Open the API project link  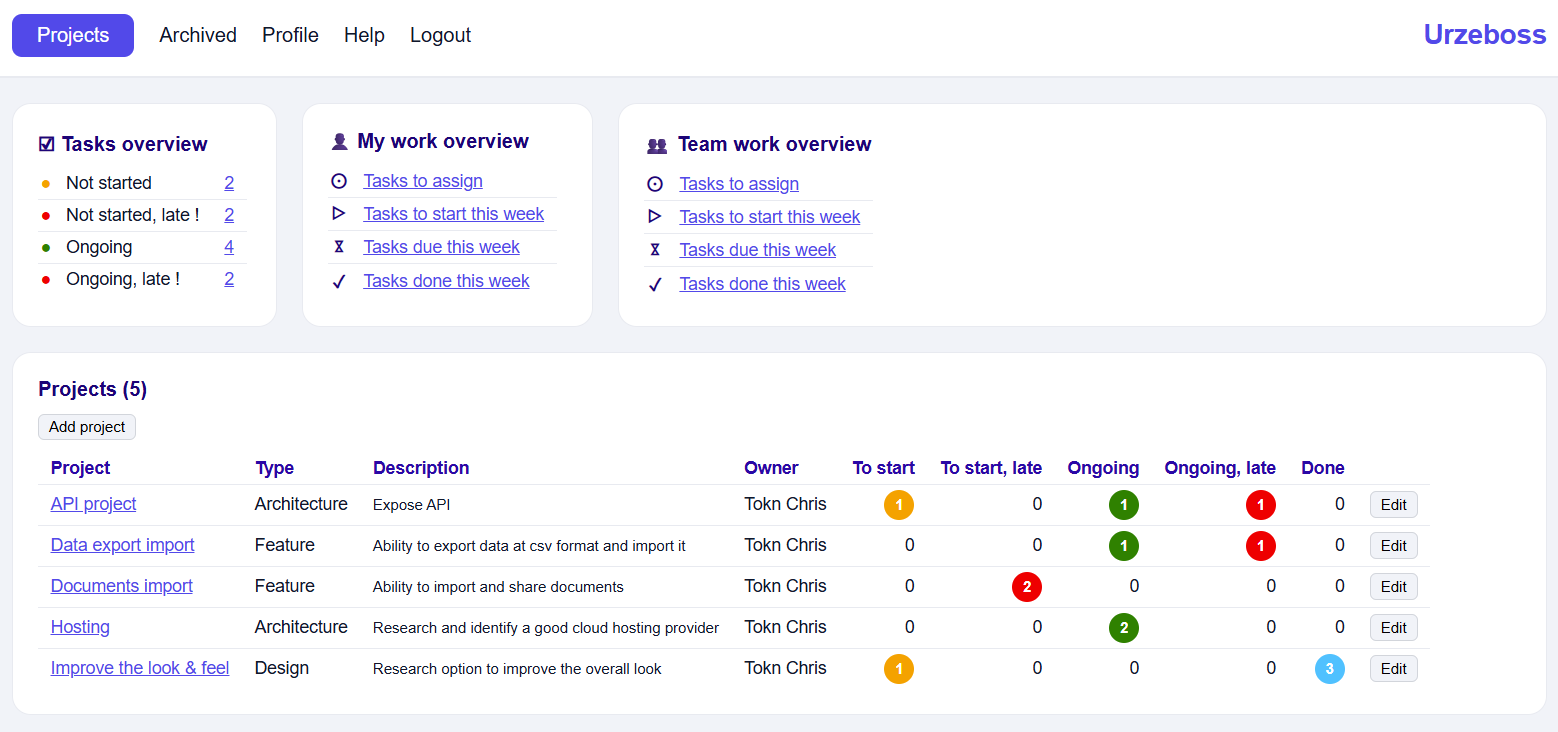(93, 504)
